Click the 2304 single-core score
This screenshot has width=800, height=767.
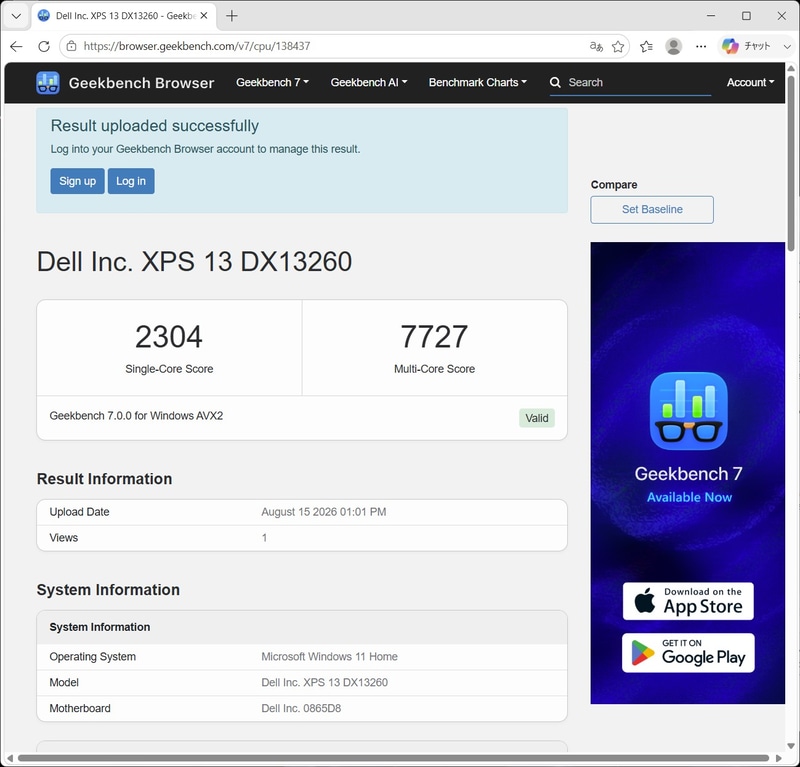[x=169, y=337]
